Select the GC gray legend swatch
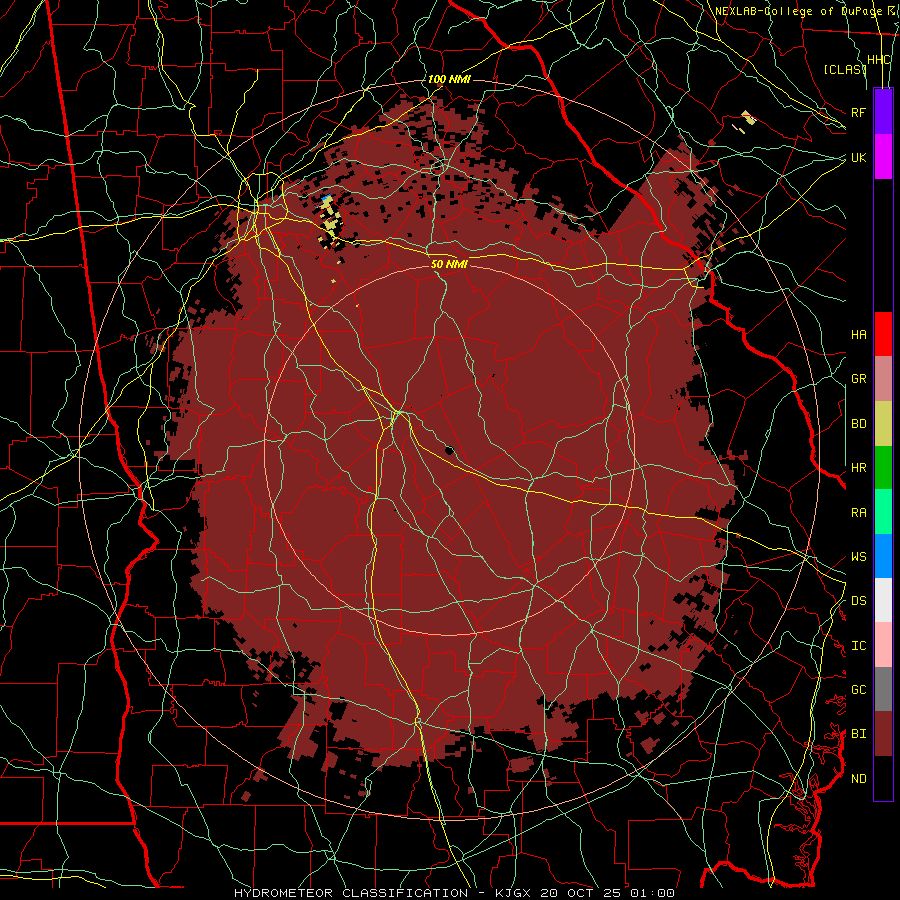This screenshot has height=900, width=900. pyautogui.click(x=883, y=689)
